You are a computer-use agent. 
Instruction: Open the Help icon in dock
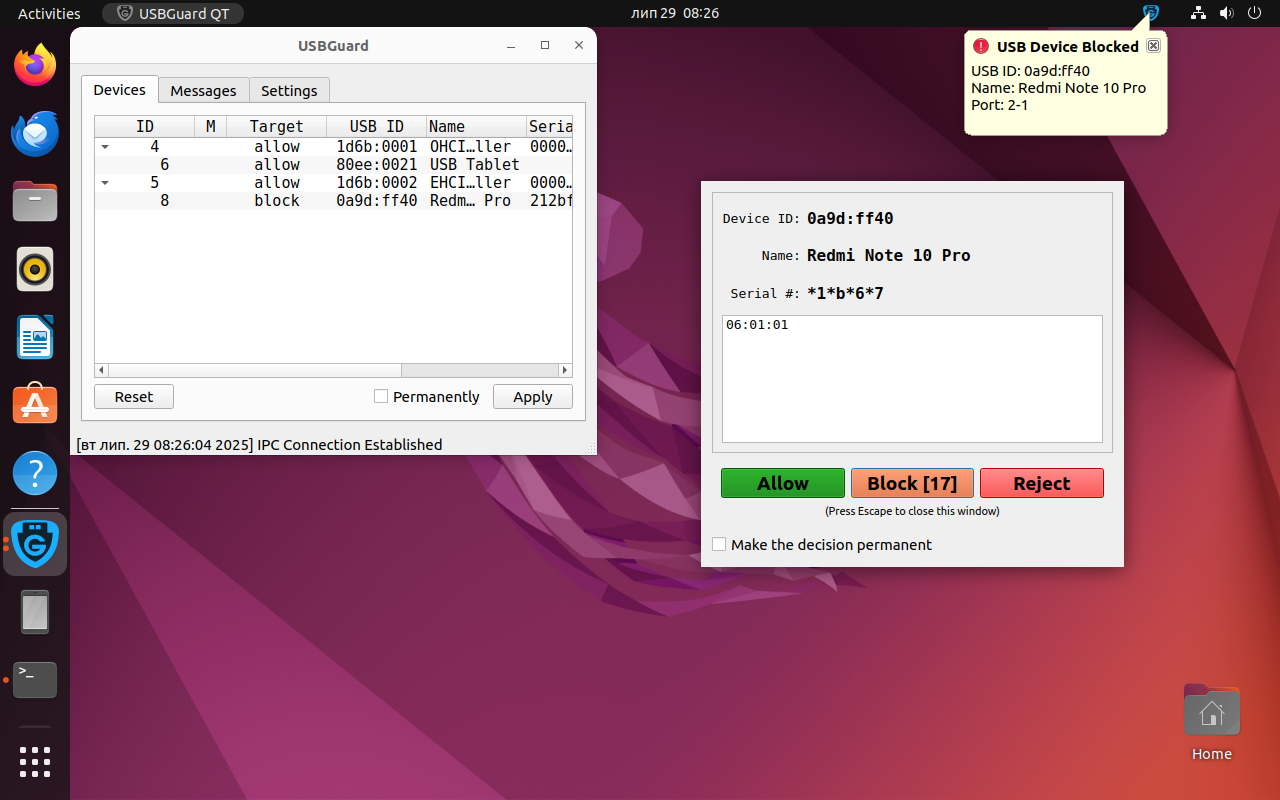click(x=35, y=473)
